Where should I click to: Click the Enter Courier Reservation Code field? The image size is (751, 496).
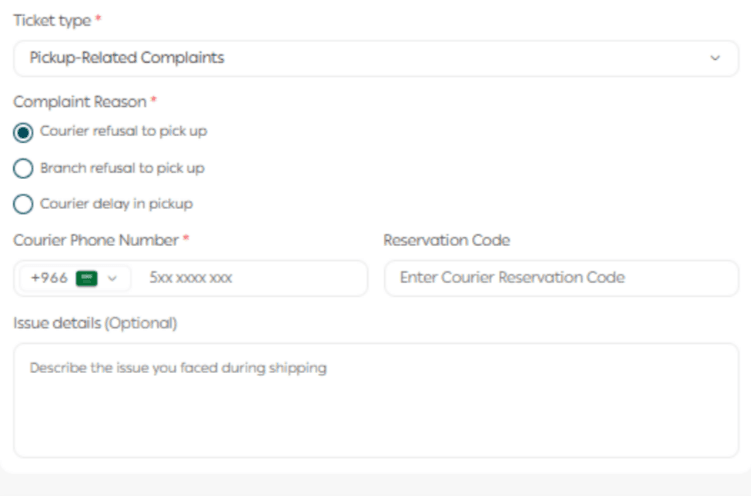[x=560, y=278]
